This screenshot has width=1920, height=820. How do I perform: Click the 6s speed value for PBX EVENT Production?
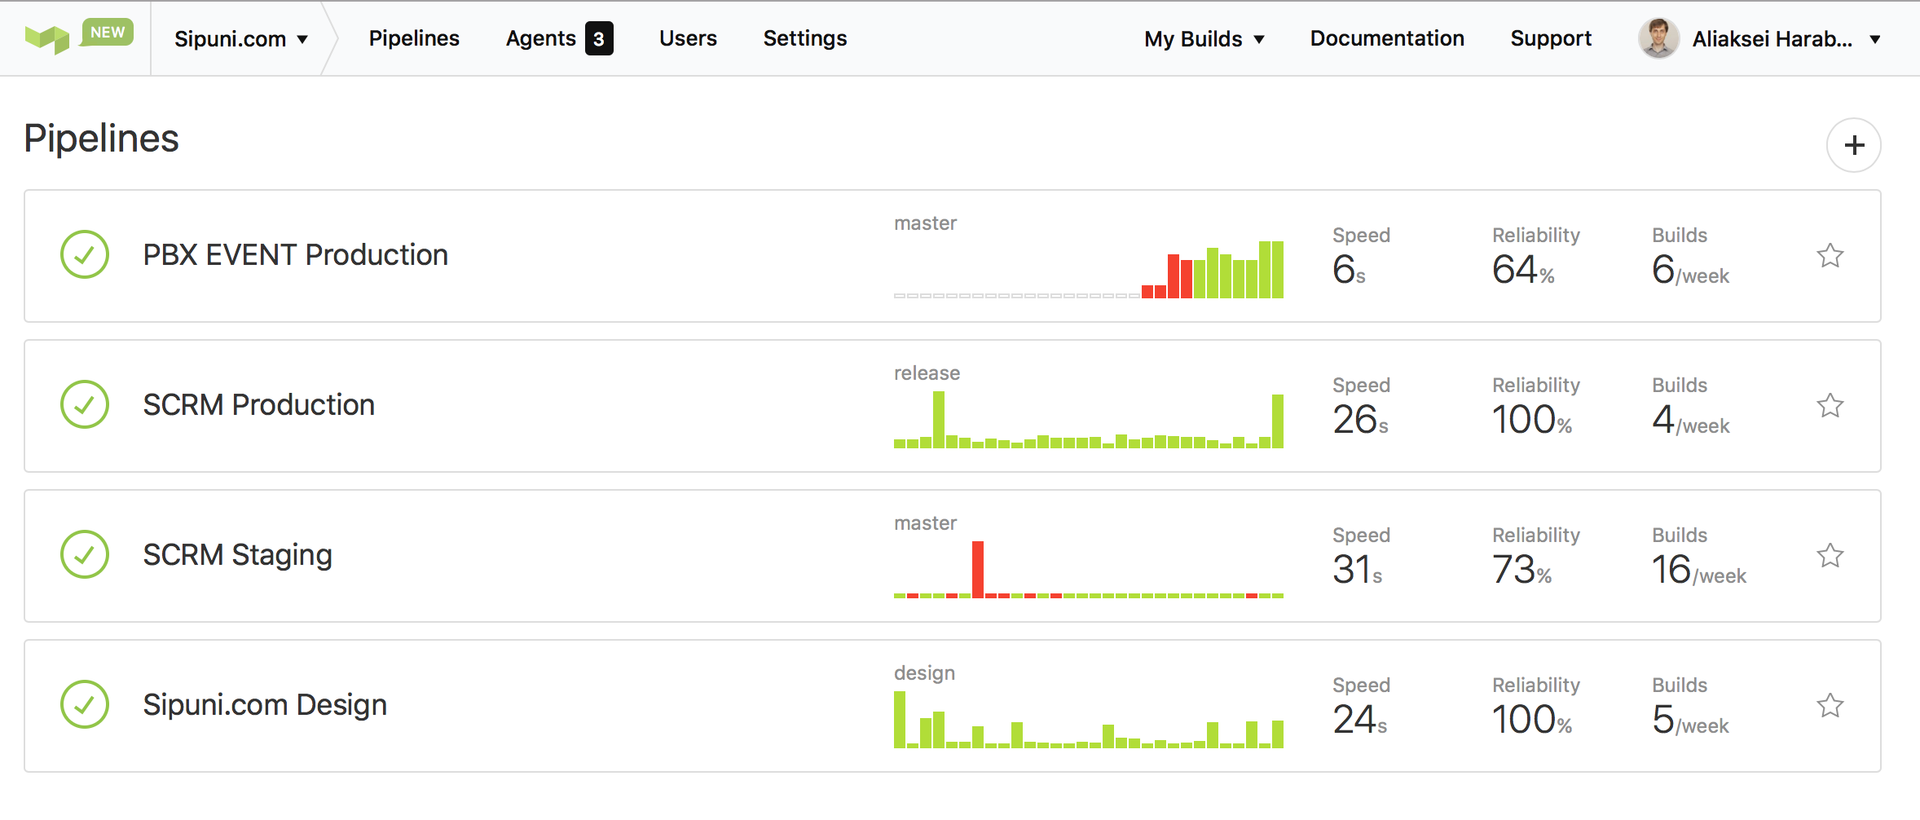pyautogui.click(x=1349, y=270)
